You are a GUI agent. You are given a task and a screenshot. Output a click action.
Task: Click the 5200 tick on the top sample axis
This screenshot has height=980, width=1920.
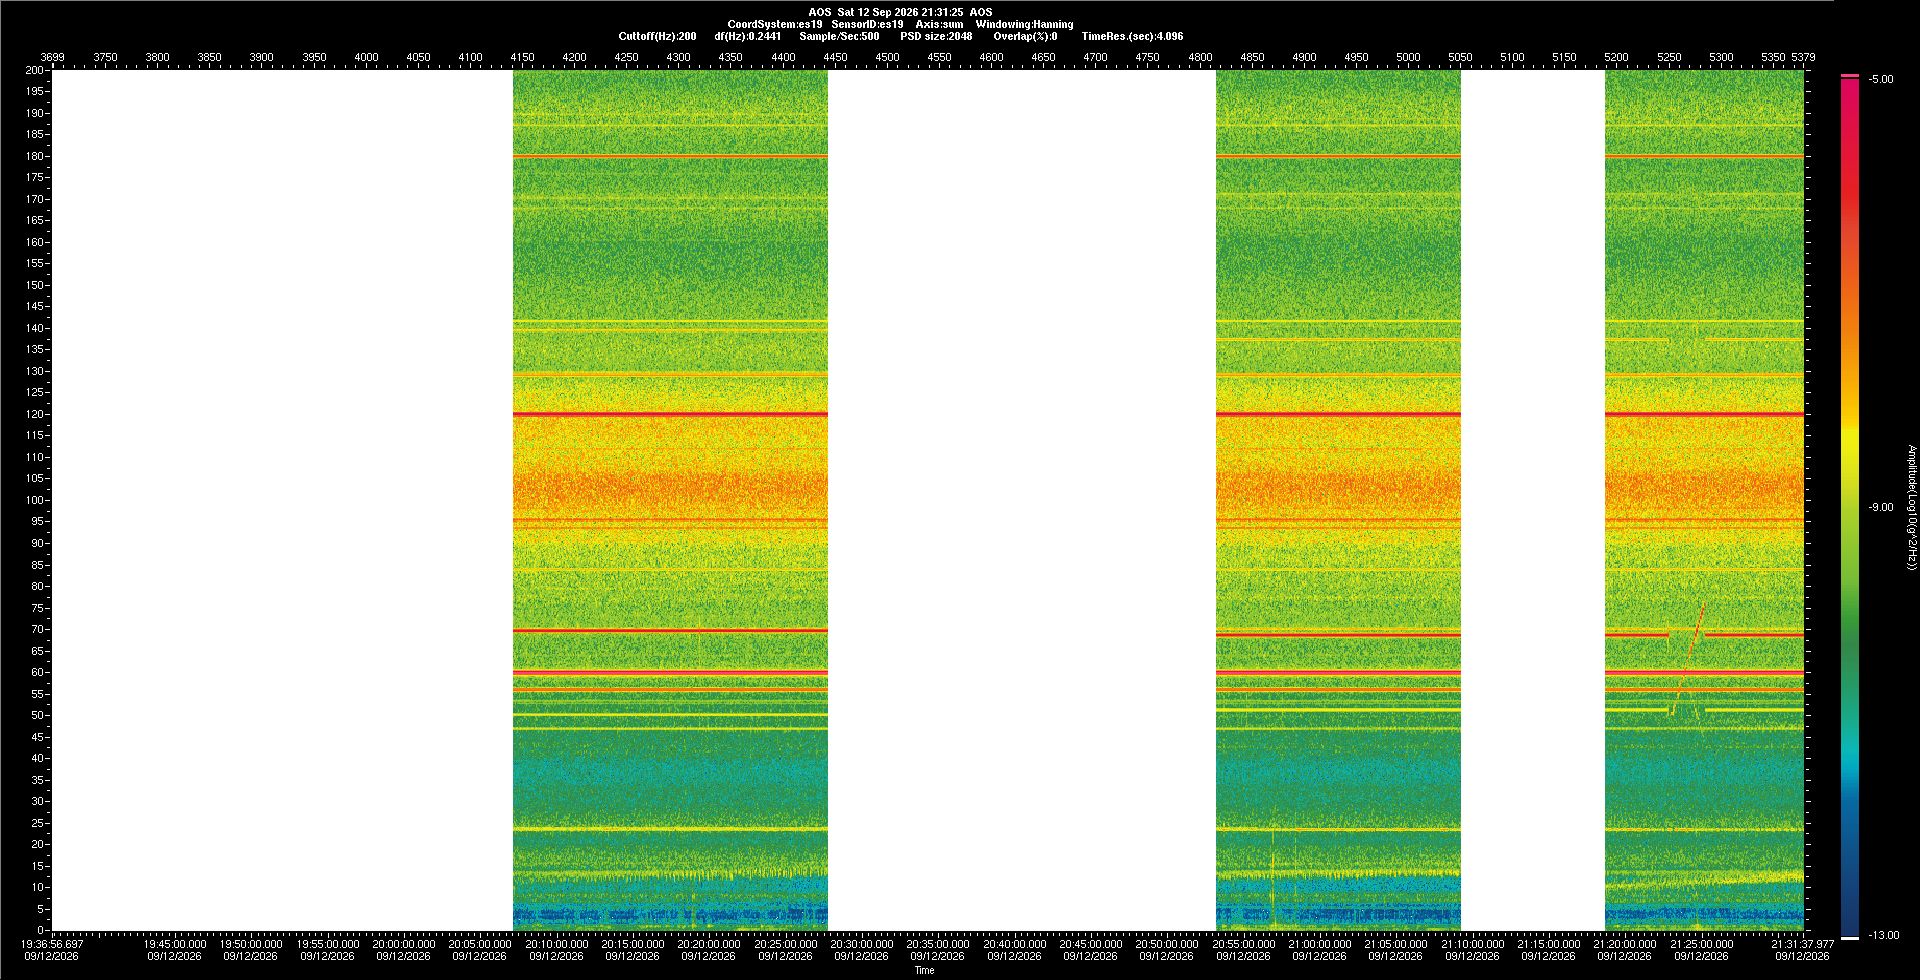(1616, 57)
